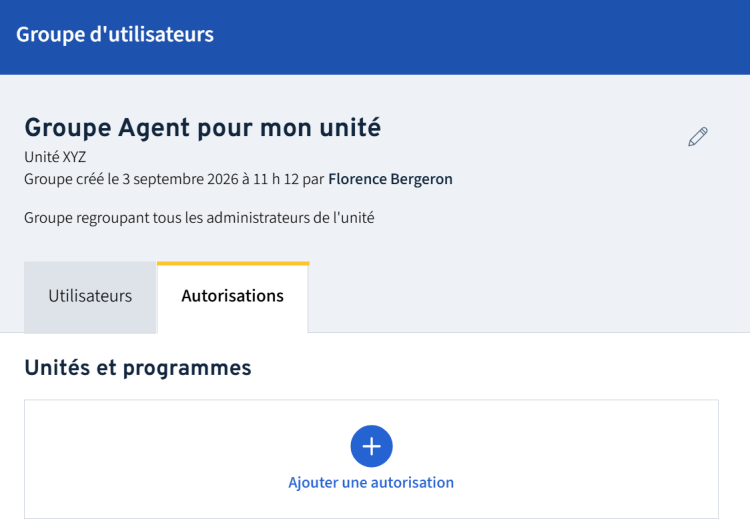This screenshot has width=750, height=531.
Task: Click the Unité XYZ label
Action: pos(55,157)
